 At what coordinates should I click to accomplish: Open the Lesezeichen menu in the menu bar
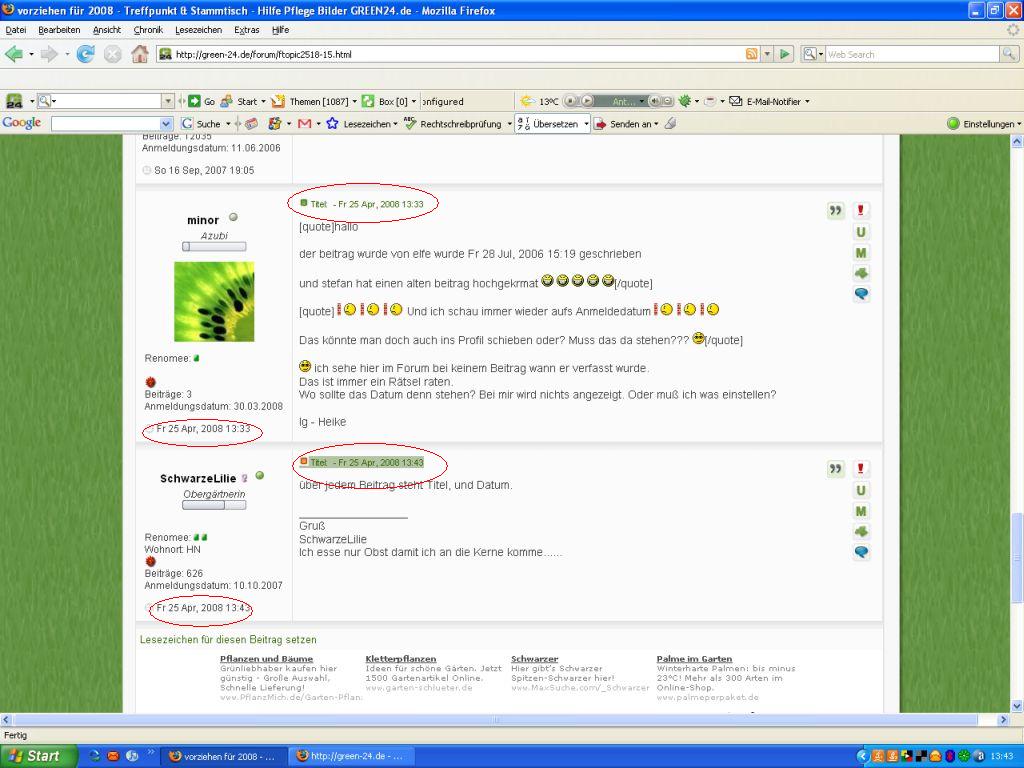[x=198, y=30]
